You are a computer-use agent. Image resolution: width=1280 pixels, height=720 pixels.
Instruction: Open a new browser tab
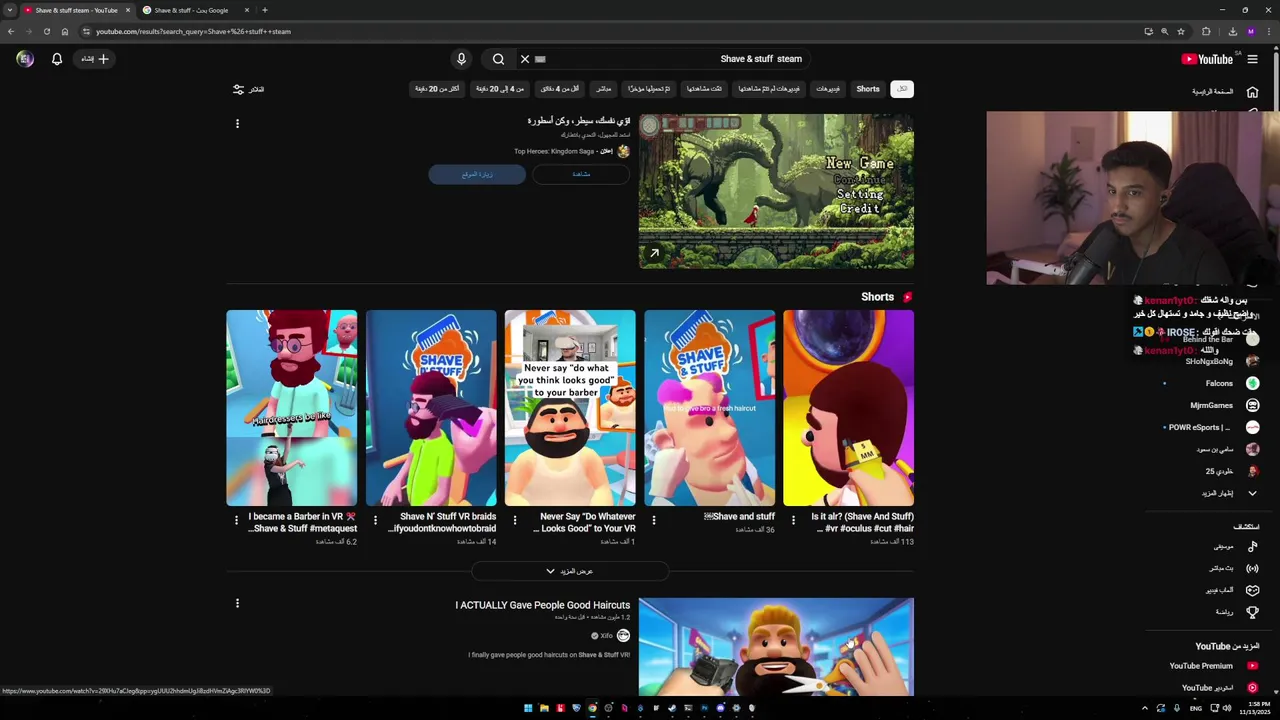tap(264, 10)
